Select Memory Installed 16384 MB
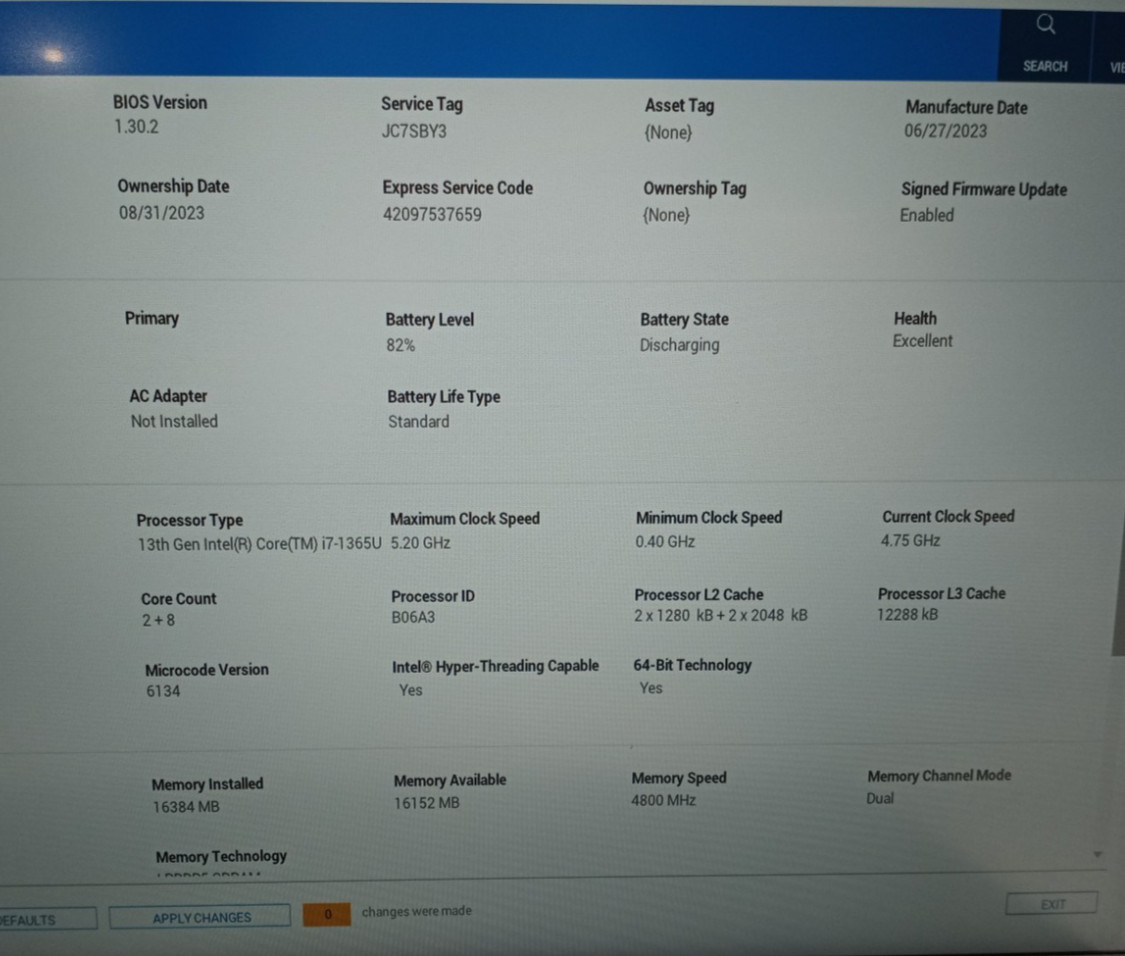Image resolution: width=1125 pixels, height=956 pixels. click(186, 807)
